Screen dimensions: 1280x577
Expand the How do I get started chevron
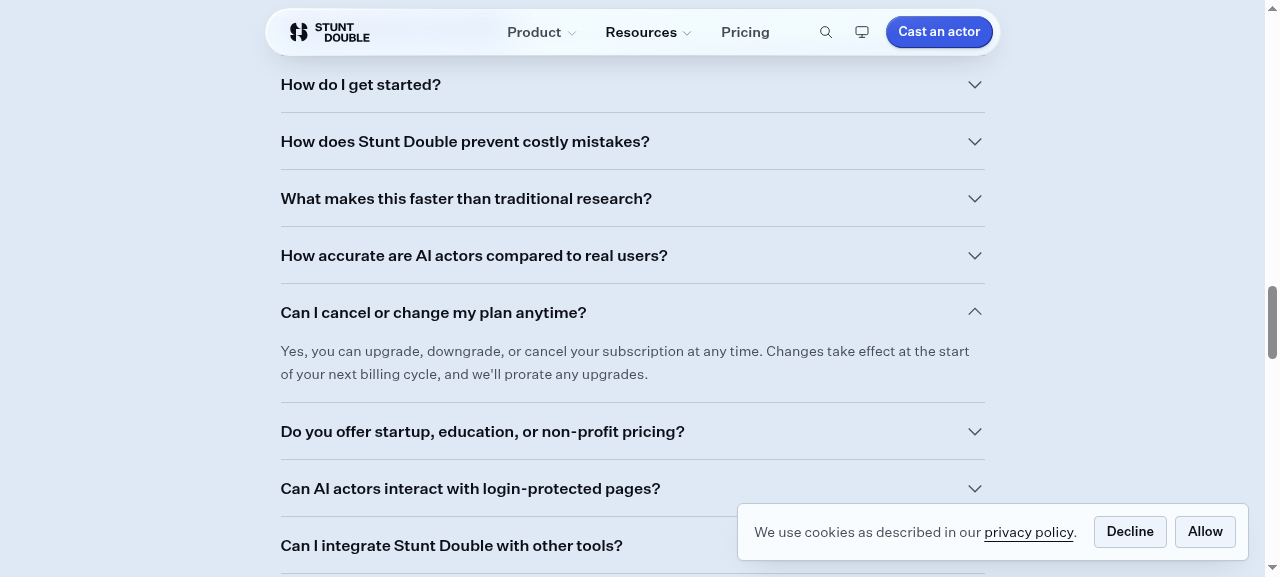pyautogui.click(x=975, y=85)
